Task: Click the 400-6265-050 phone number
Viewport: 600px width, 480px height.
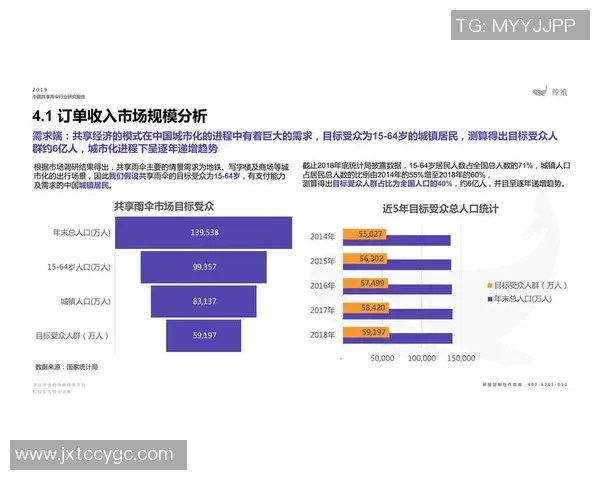Action: coord(547,384)
